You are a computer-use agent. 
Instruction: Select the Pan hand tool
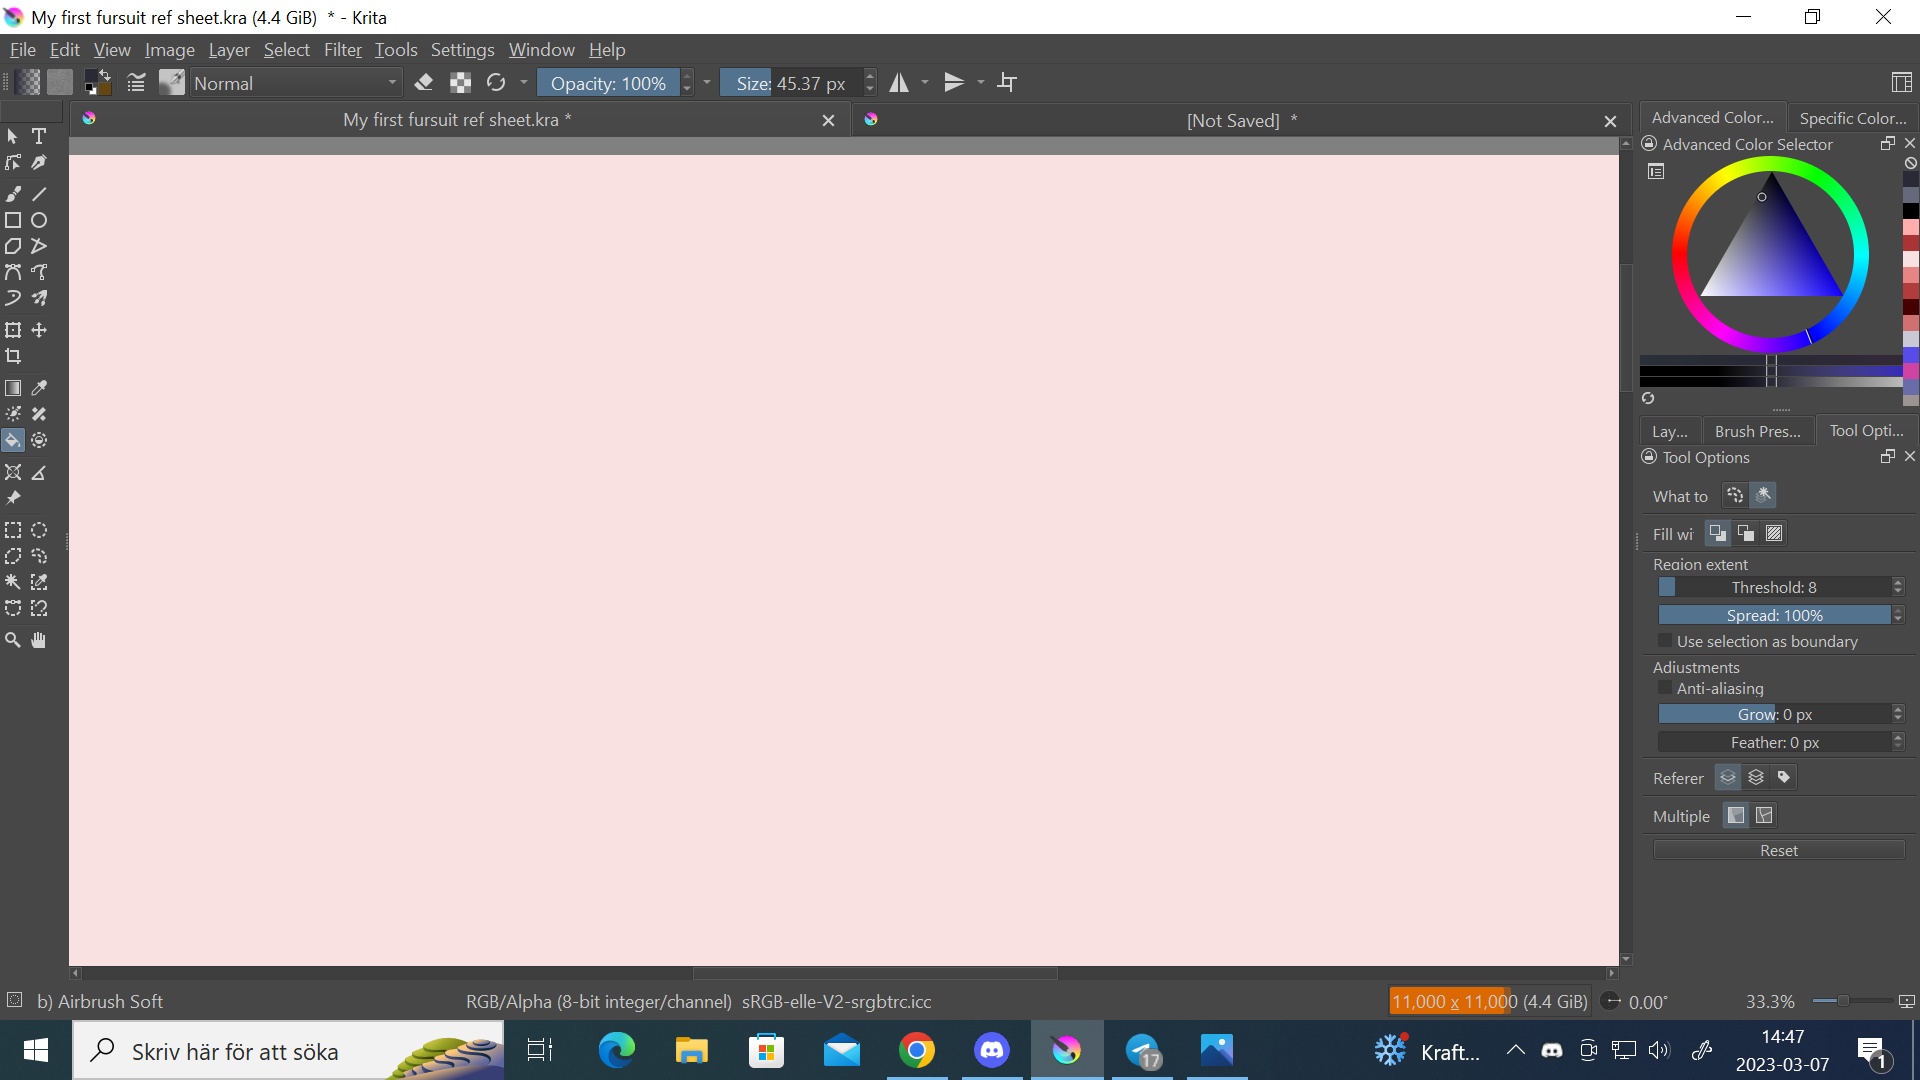click(x=39, y=640)
